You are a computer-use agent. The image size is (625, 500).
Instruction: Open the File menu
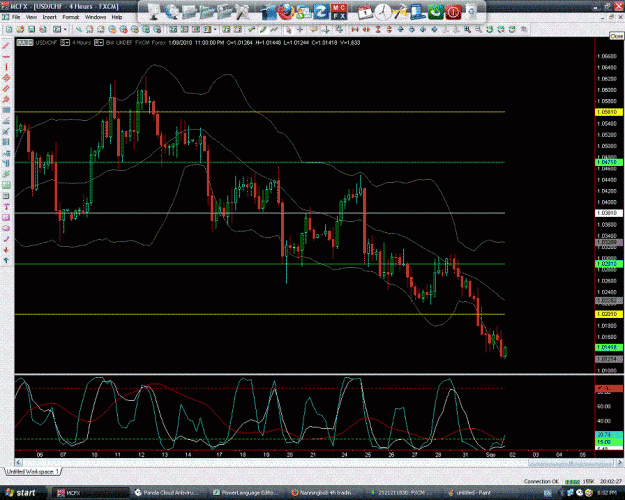(16, 17)
